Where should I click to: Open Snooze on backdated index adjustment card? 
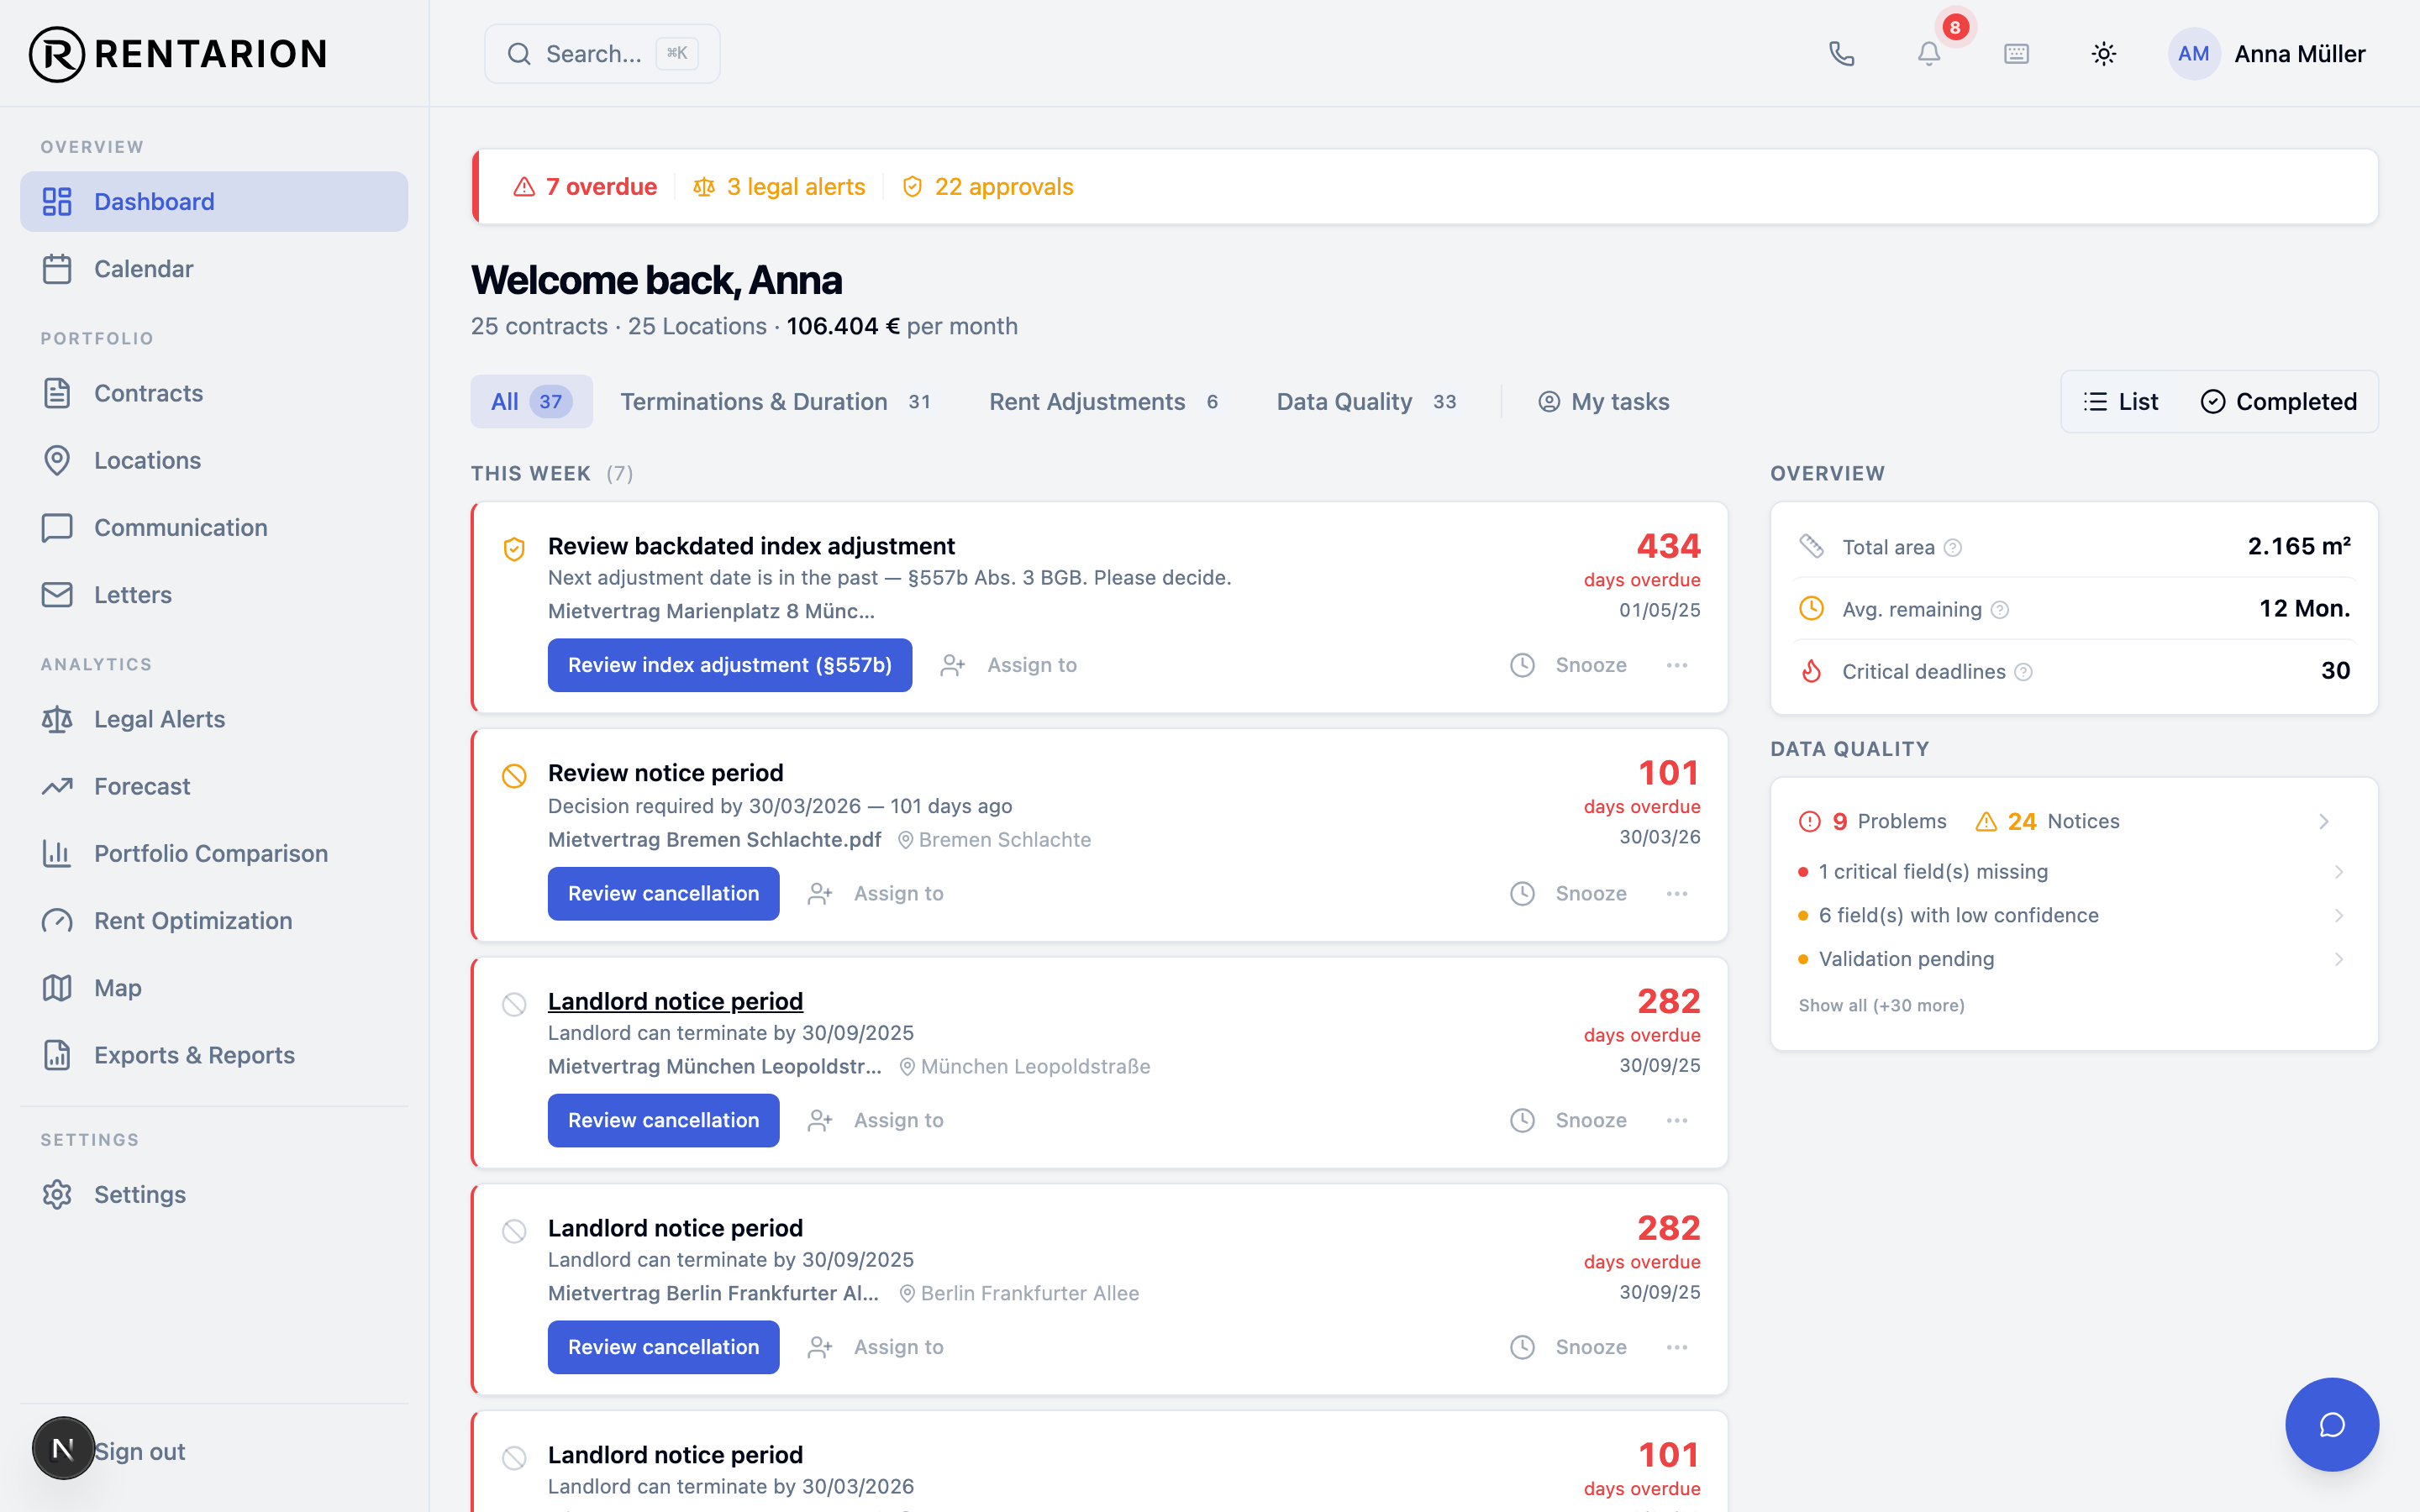(x=1568, y=665)
